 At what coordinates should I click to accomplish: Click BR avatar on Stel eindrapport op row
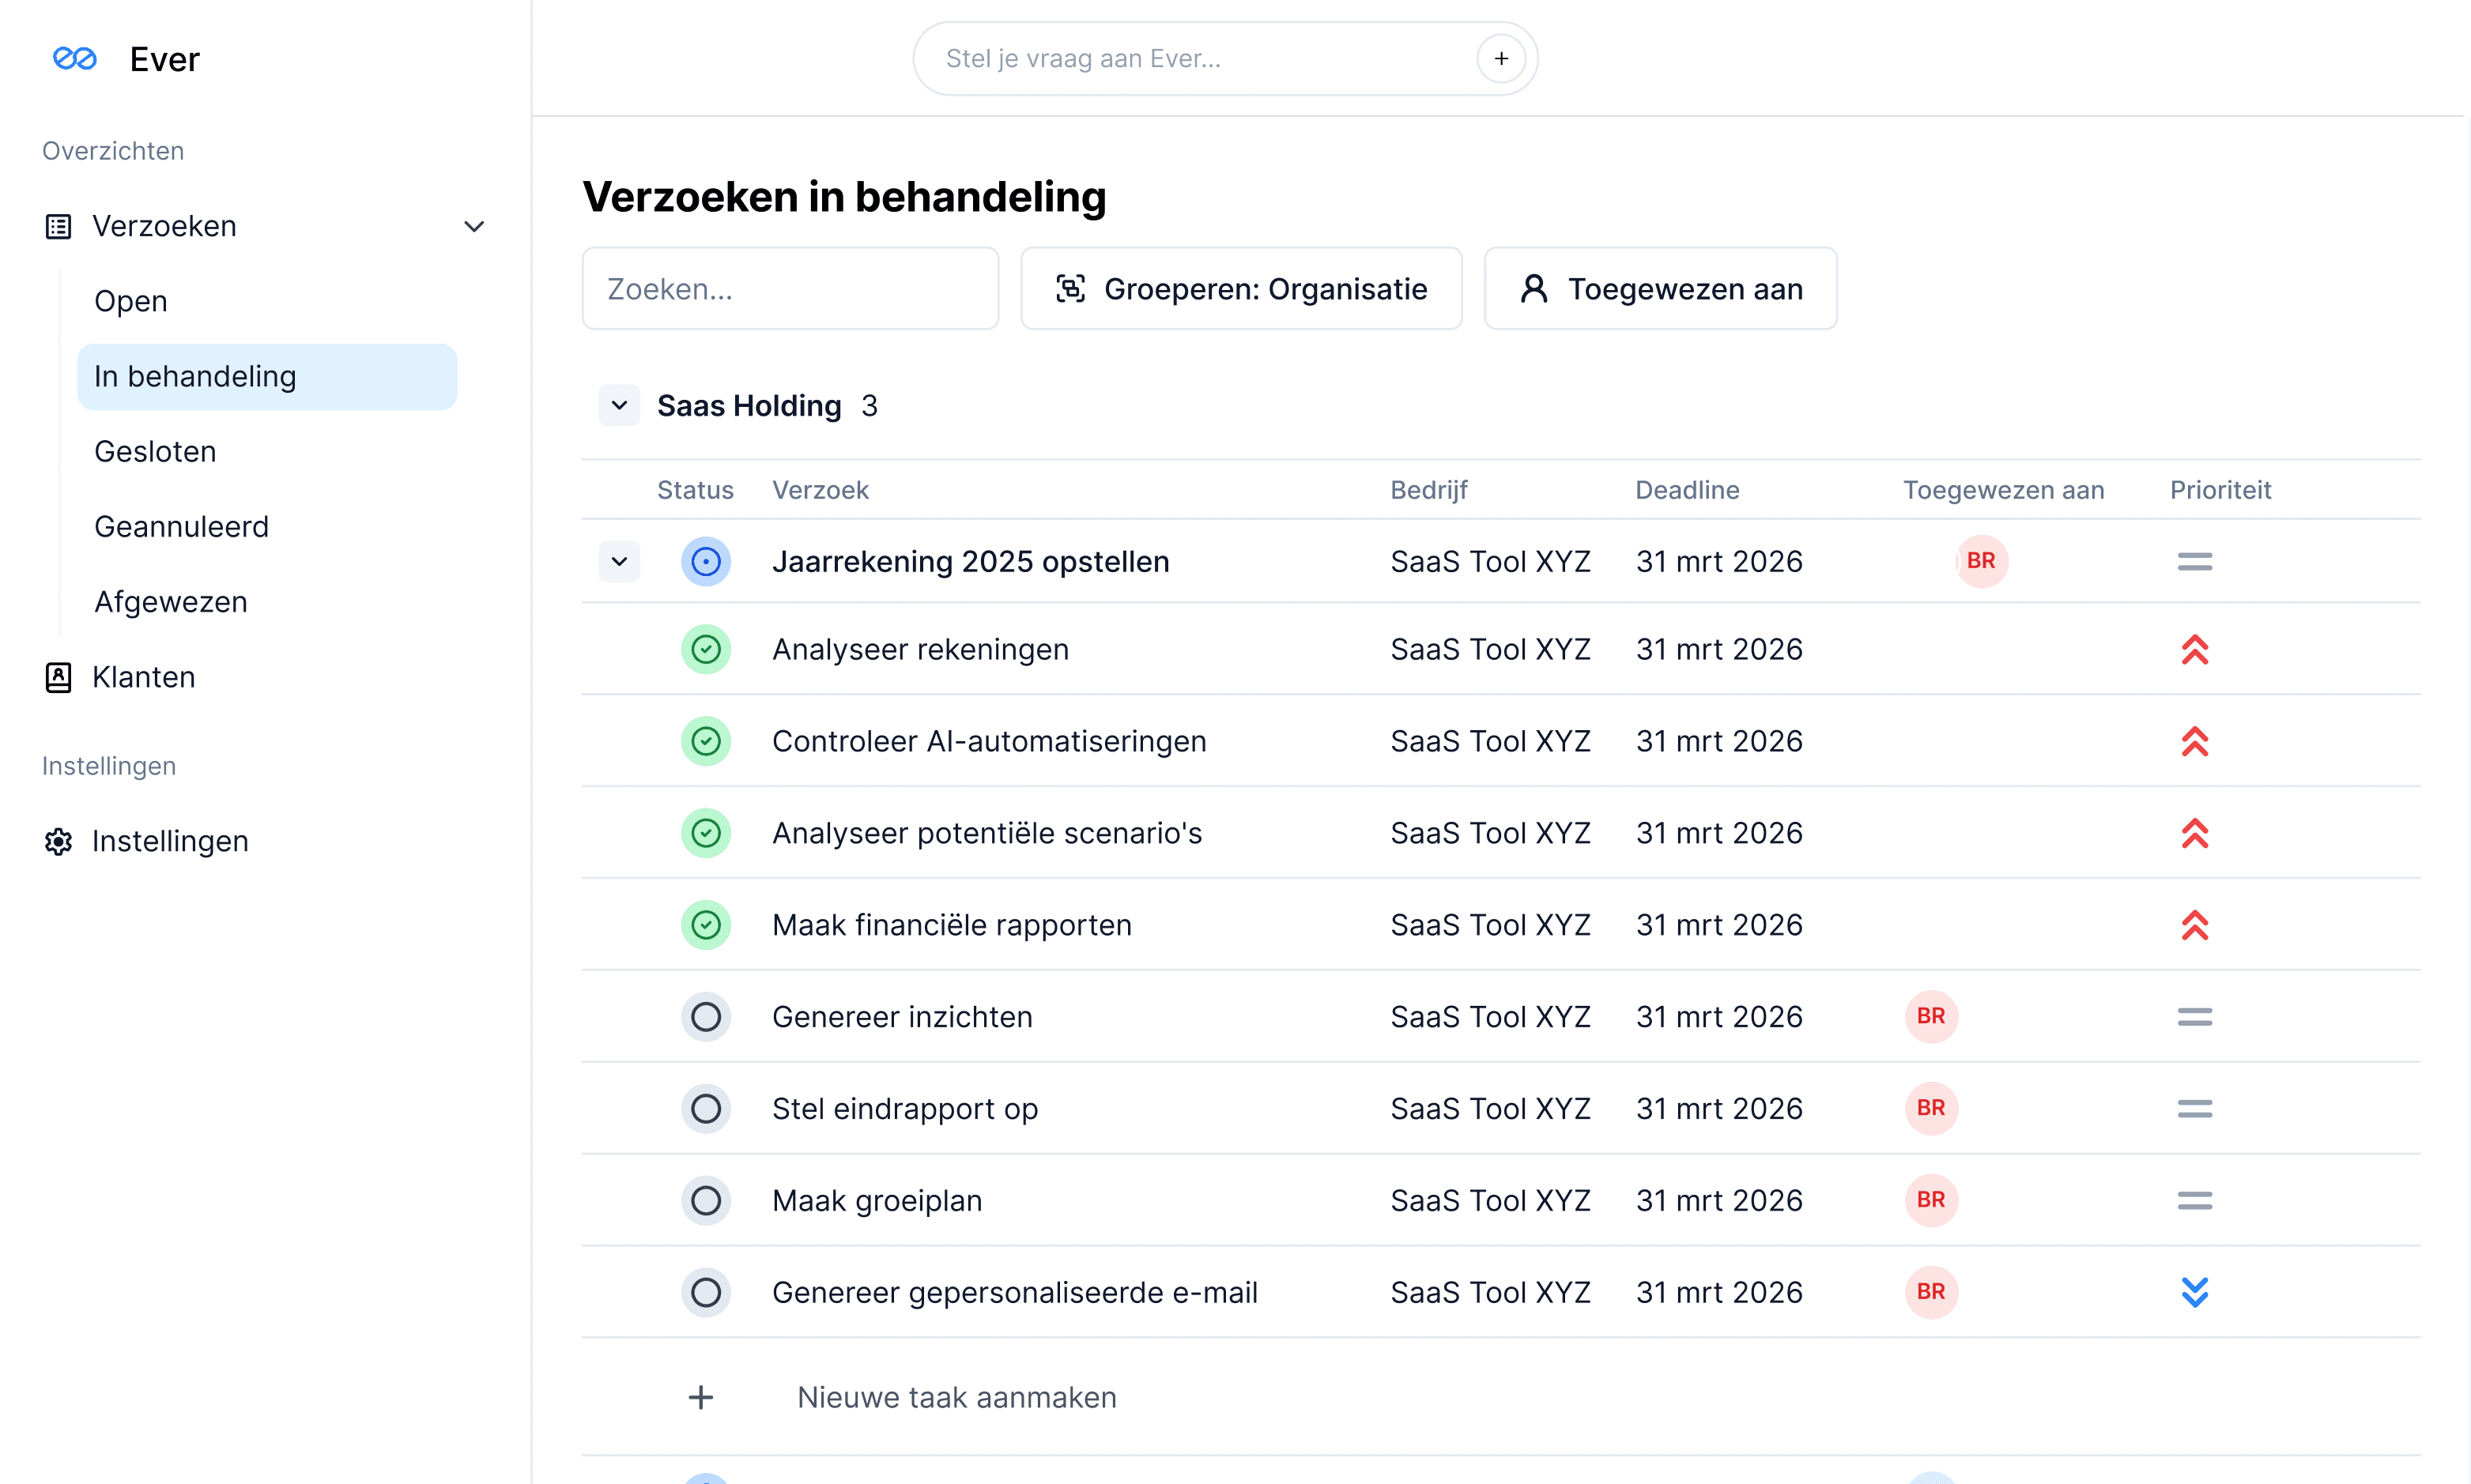pyautogui.click(x=1930, y=1108)
